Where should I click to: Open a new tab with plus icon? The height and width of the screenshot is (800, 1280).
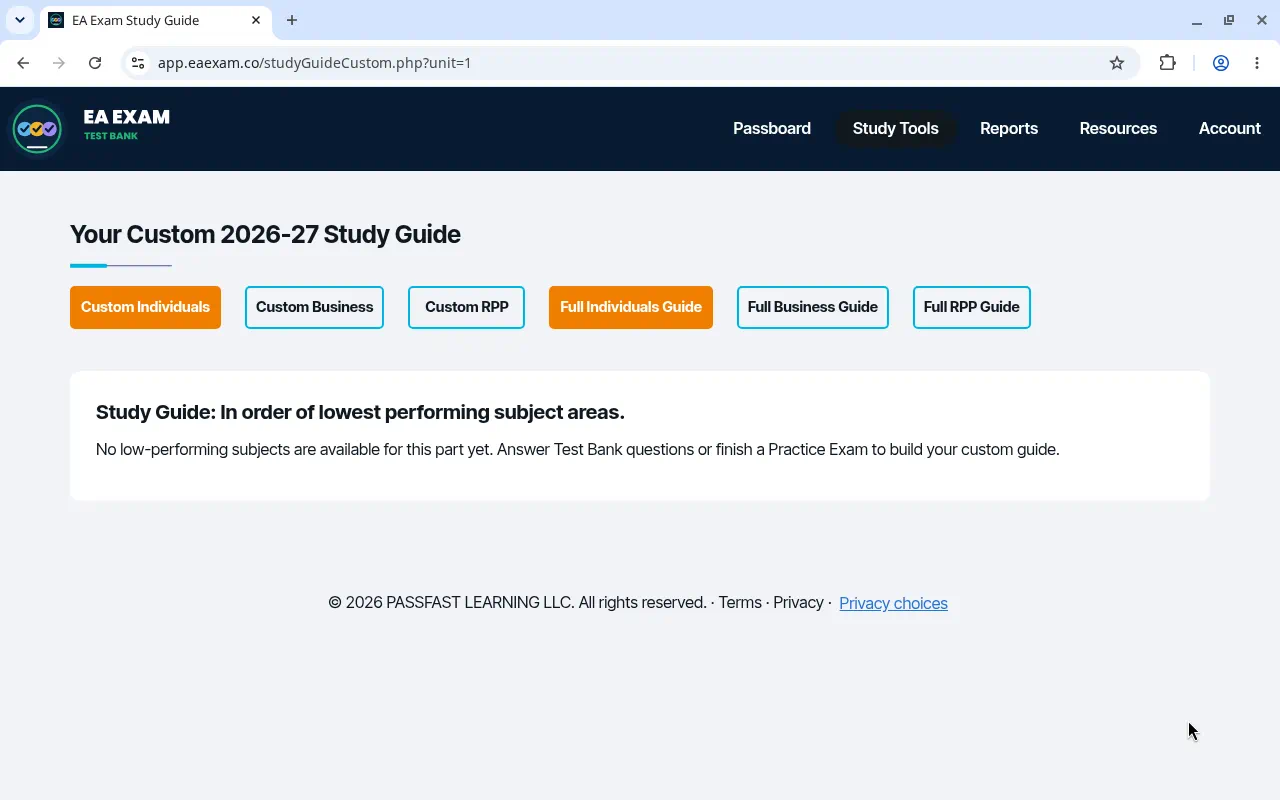292,20
